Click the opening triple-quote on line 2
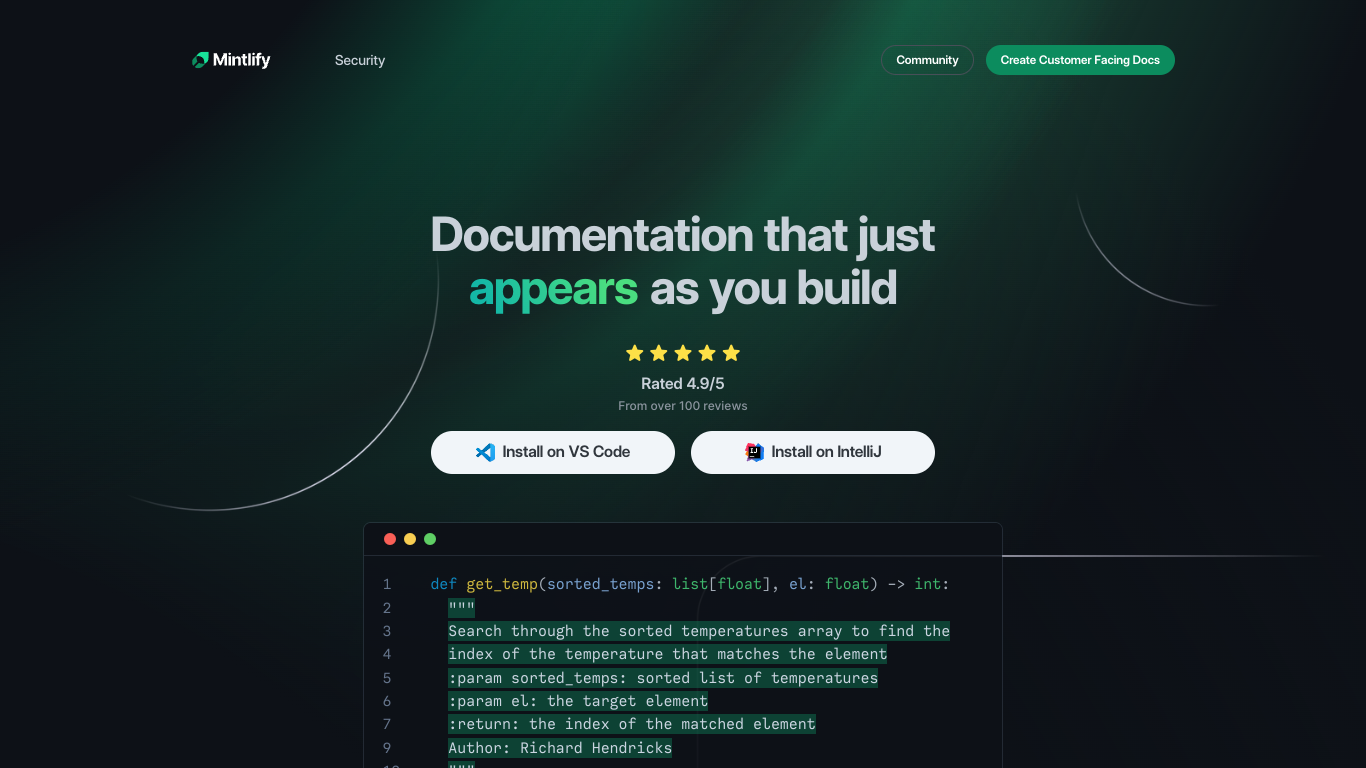 pos(461,608)
